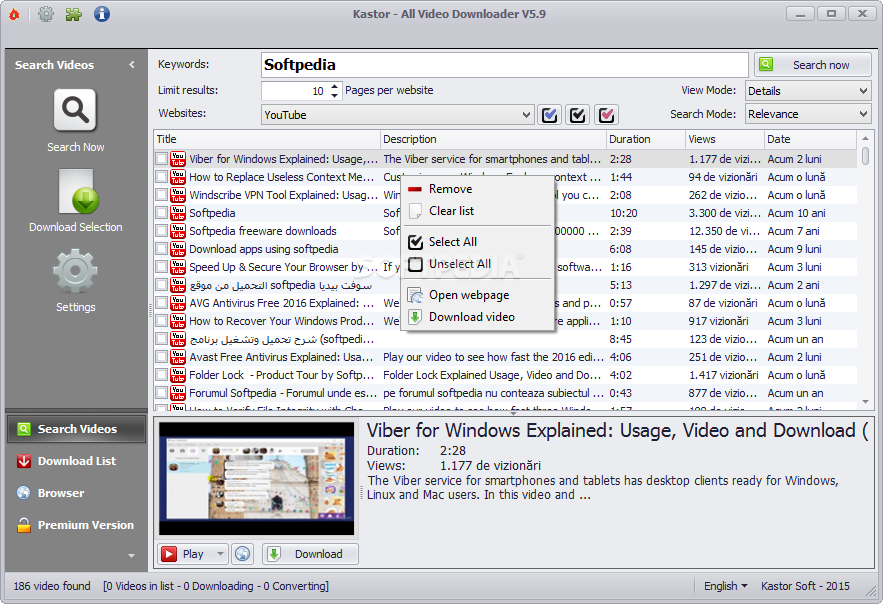This screenshot has width=883, height=604.
Task: Increase the Limit results value
Action: pyautogui.click(x=335, y=86)
